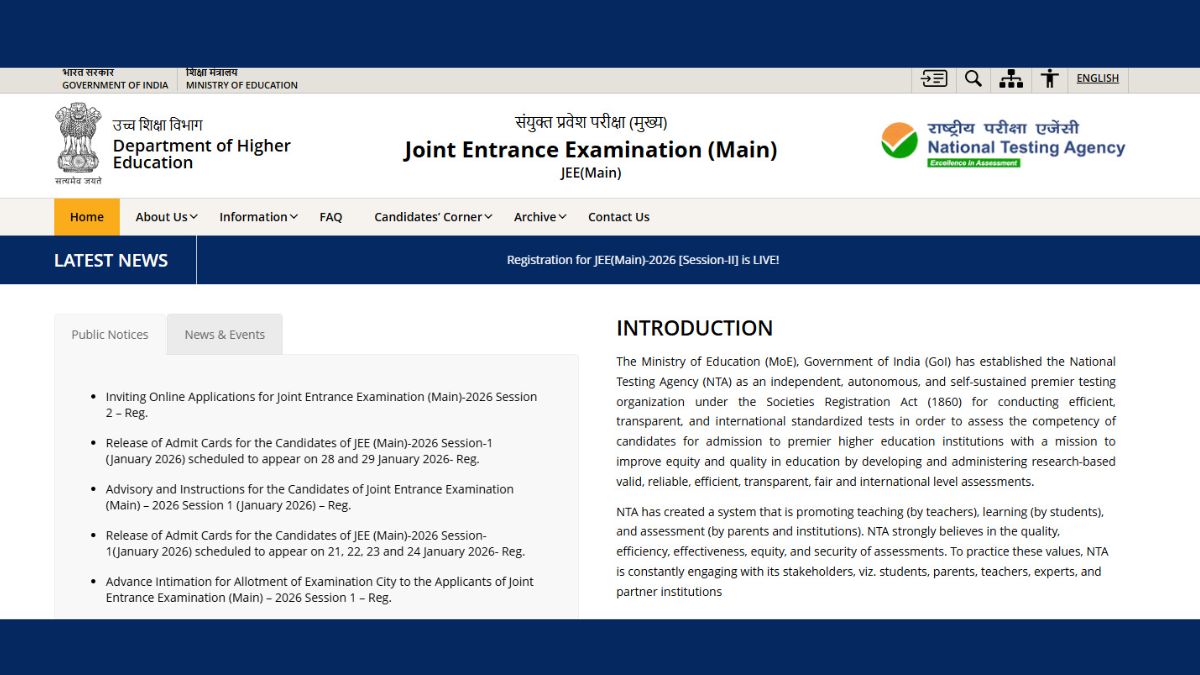Screen dimensions: 1200x675
Task: Open the Session 2 online applications notice
Action: tap(321, 405)
